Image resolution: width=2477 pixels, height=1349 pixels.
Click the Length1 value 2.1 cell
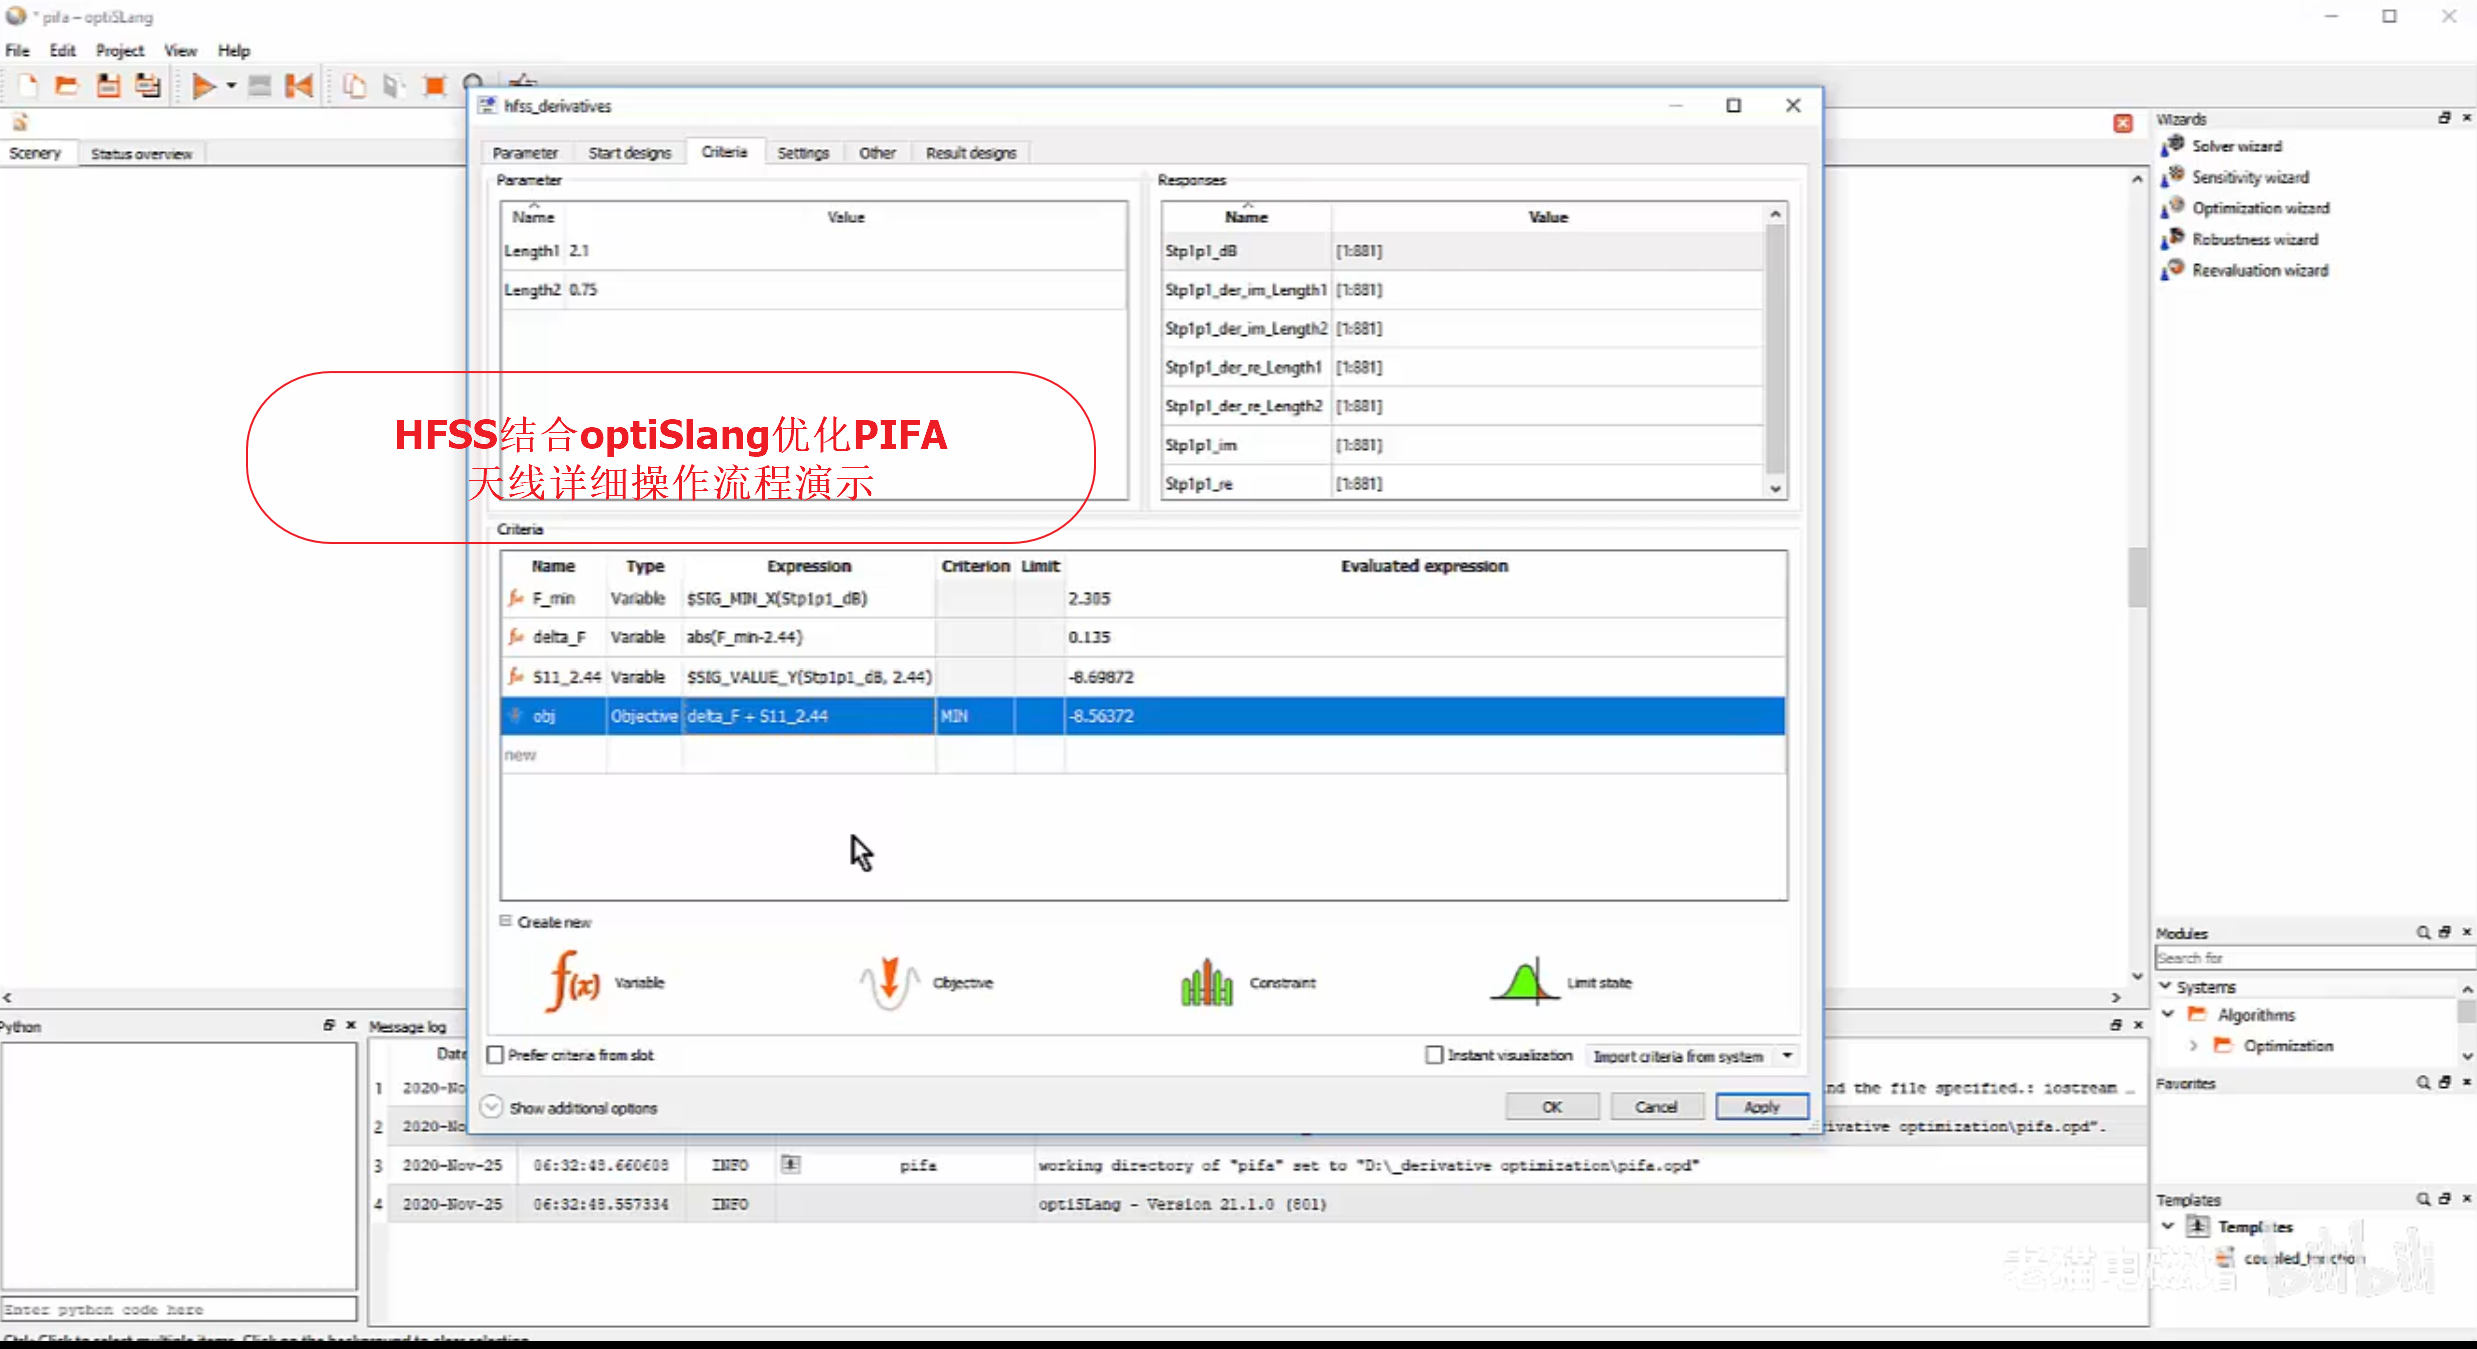pos(846,251)
